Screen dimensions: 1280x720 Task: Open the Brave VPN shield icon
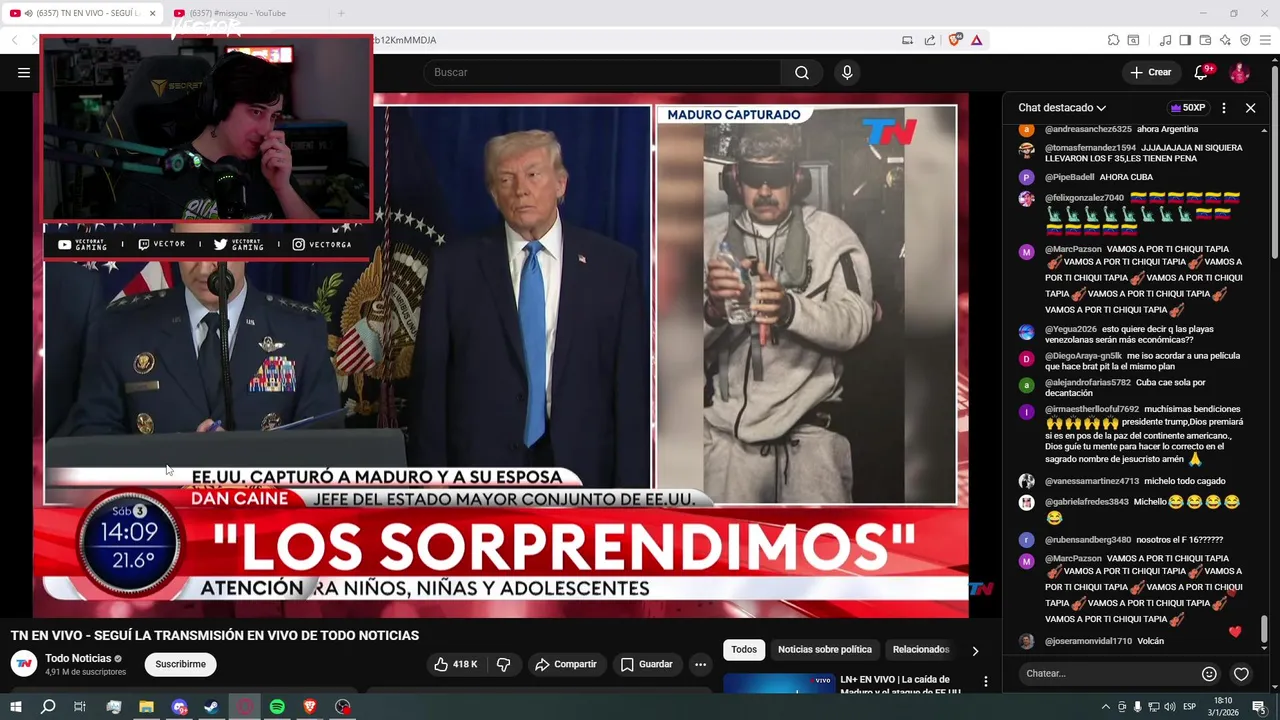pos(1245,40)
